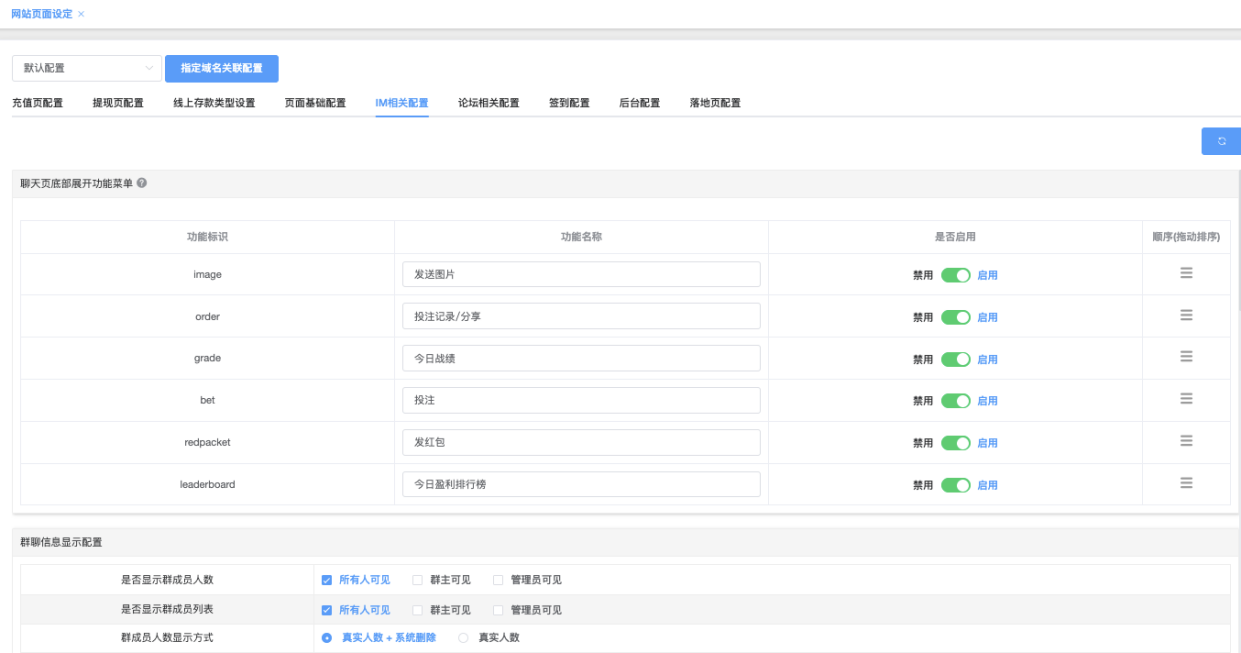Click the blue refresh icon button
This screenshot has height=653, width=1241.
pos(1220,142)
